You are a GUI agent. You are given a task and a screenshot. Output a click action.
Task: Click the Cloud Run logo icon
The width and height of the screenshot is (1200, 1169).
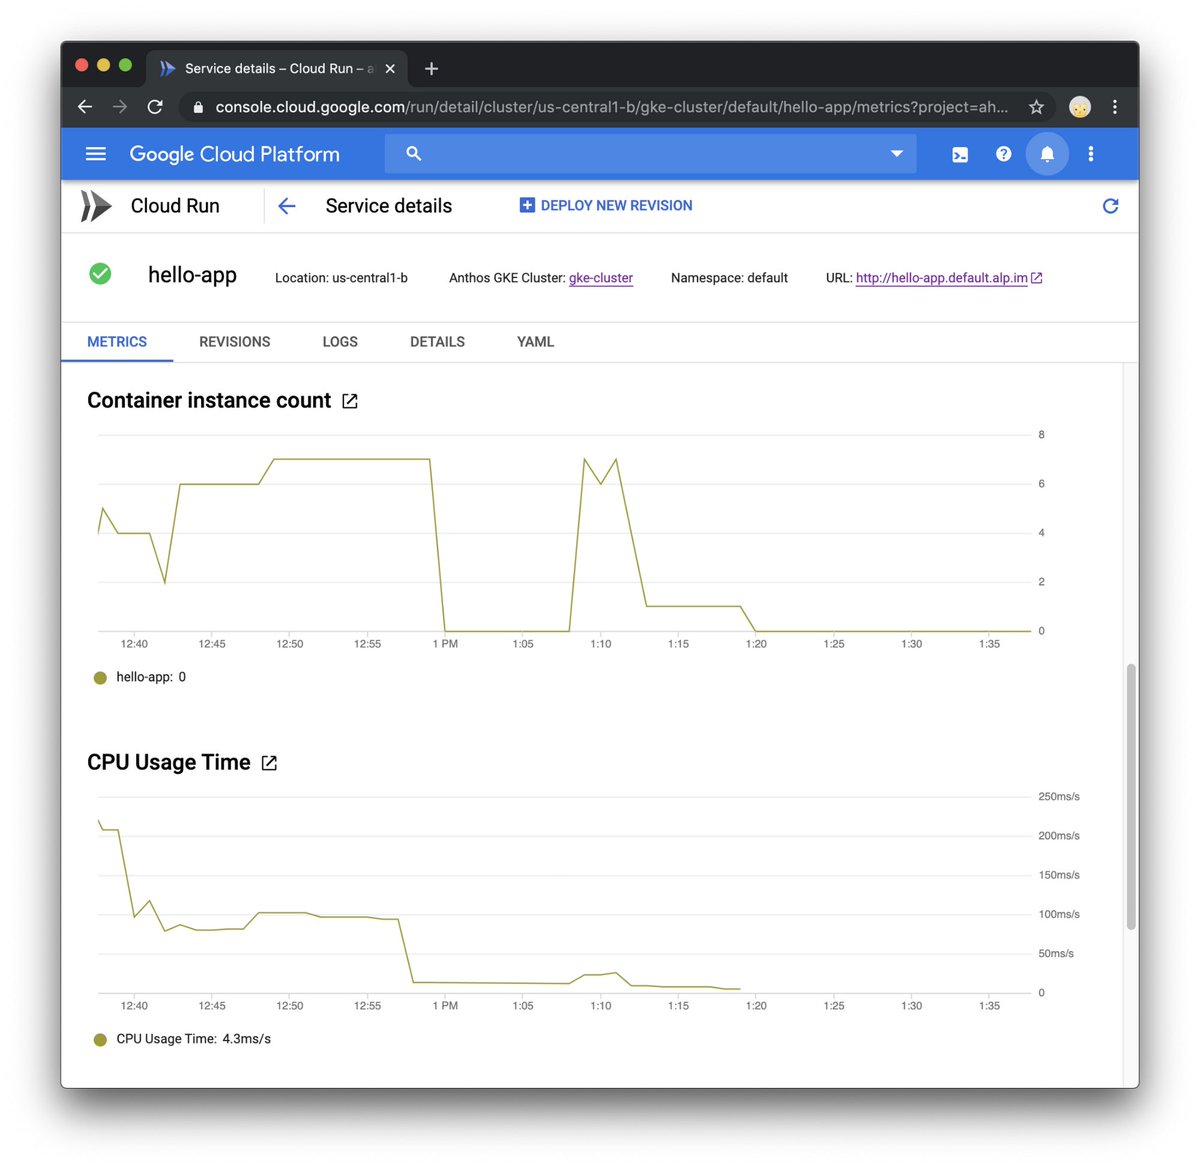[x=96, y=206]
